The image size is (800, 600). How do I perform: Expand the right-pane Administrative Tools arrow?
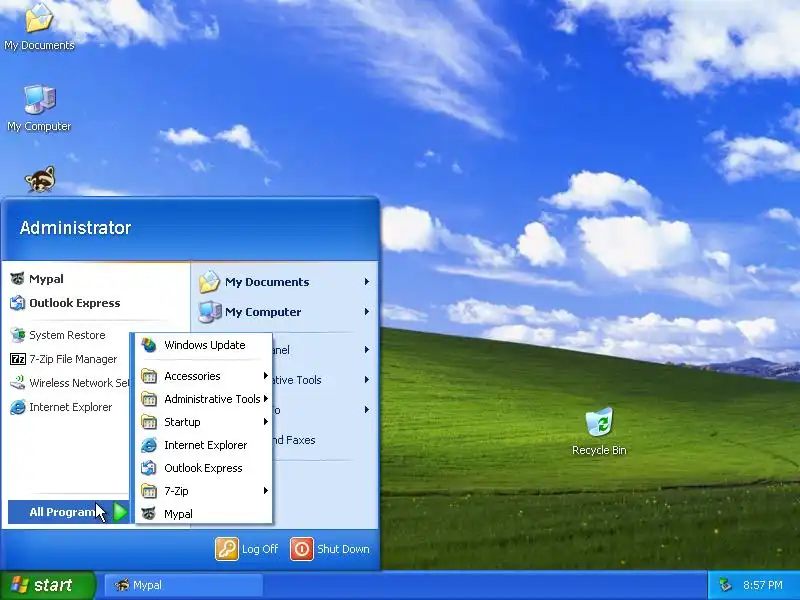(366, 380)
